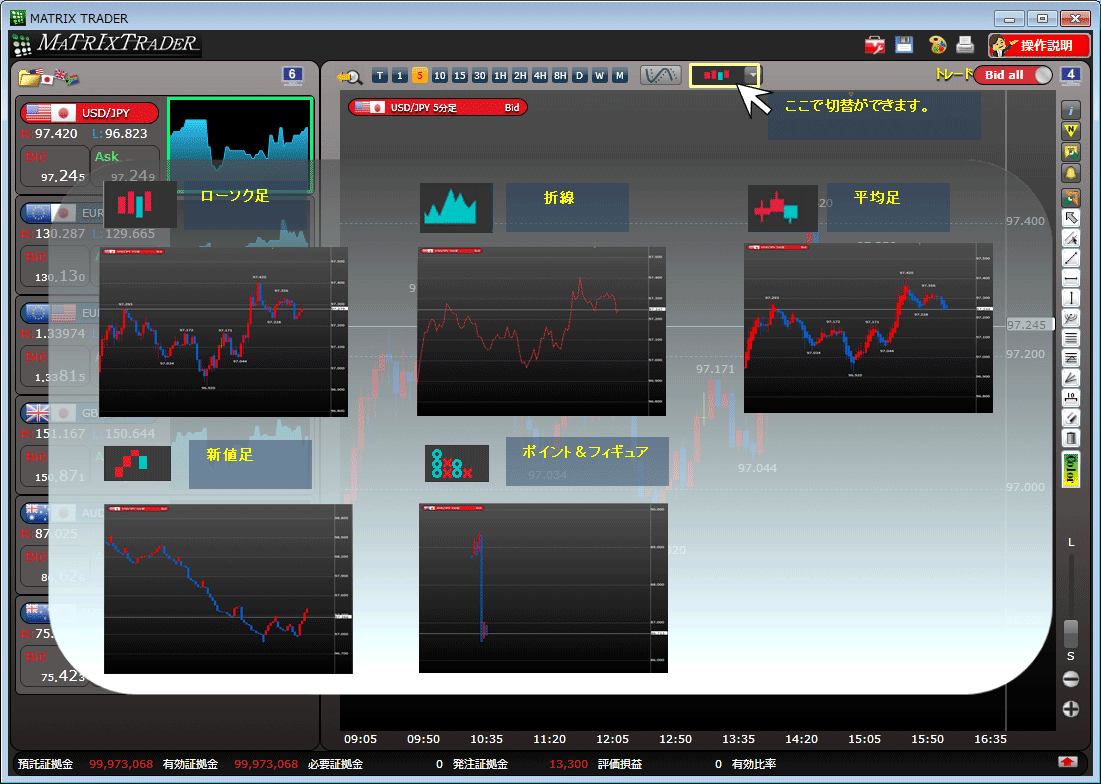Click the orange corner hand icon
The height and width of the screenshot is (784, 1101).
point(1071,198)
